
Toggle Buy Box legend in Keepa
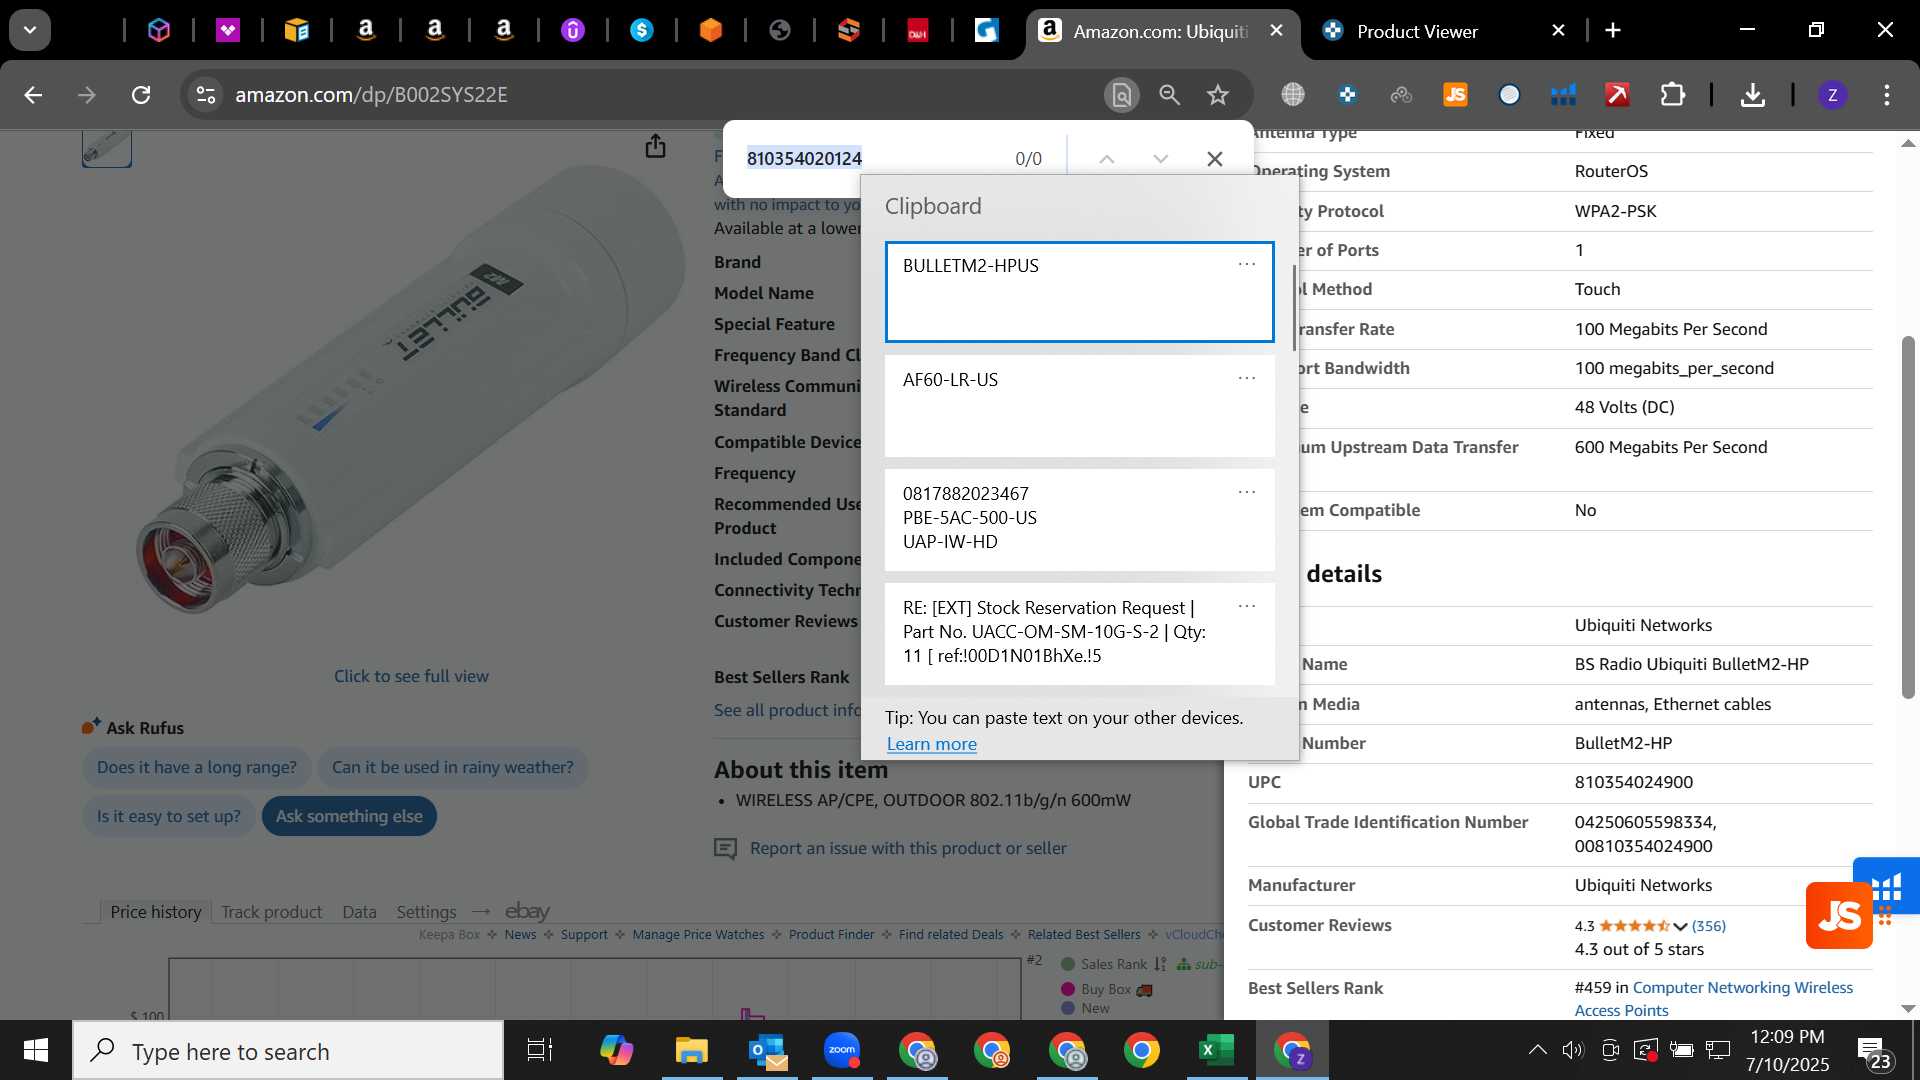tap(1106, 989)
